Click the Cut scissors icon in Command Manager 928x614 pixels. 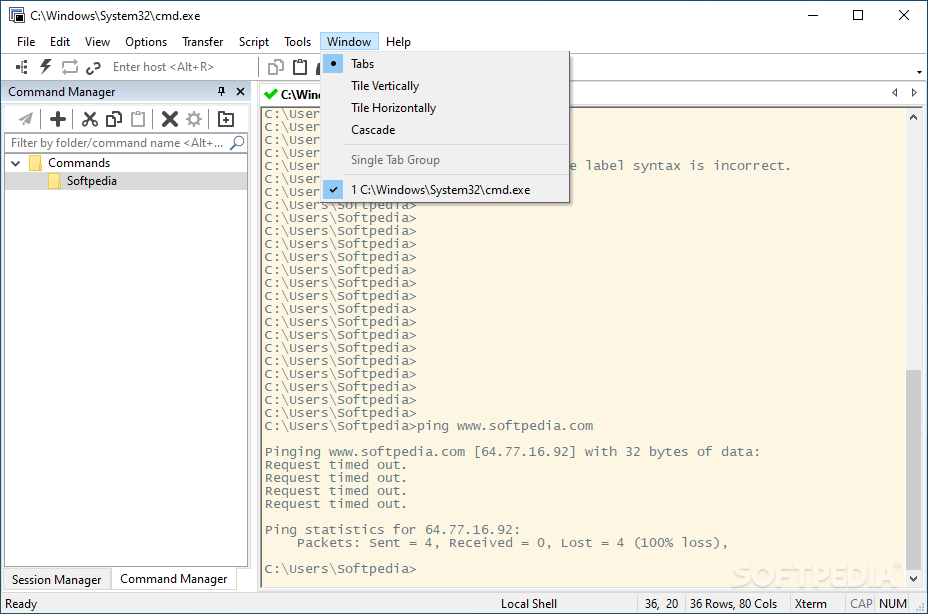(89, 119)
